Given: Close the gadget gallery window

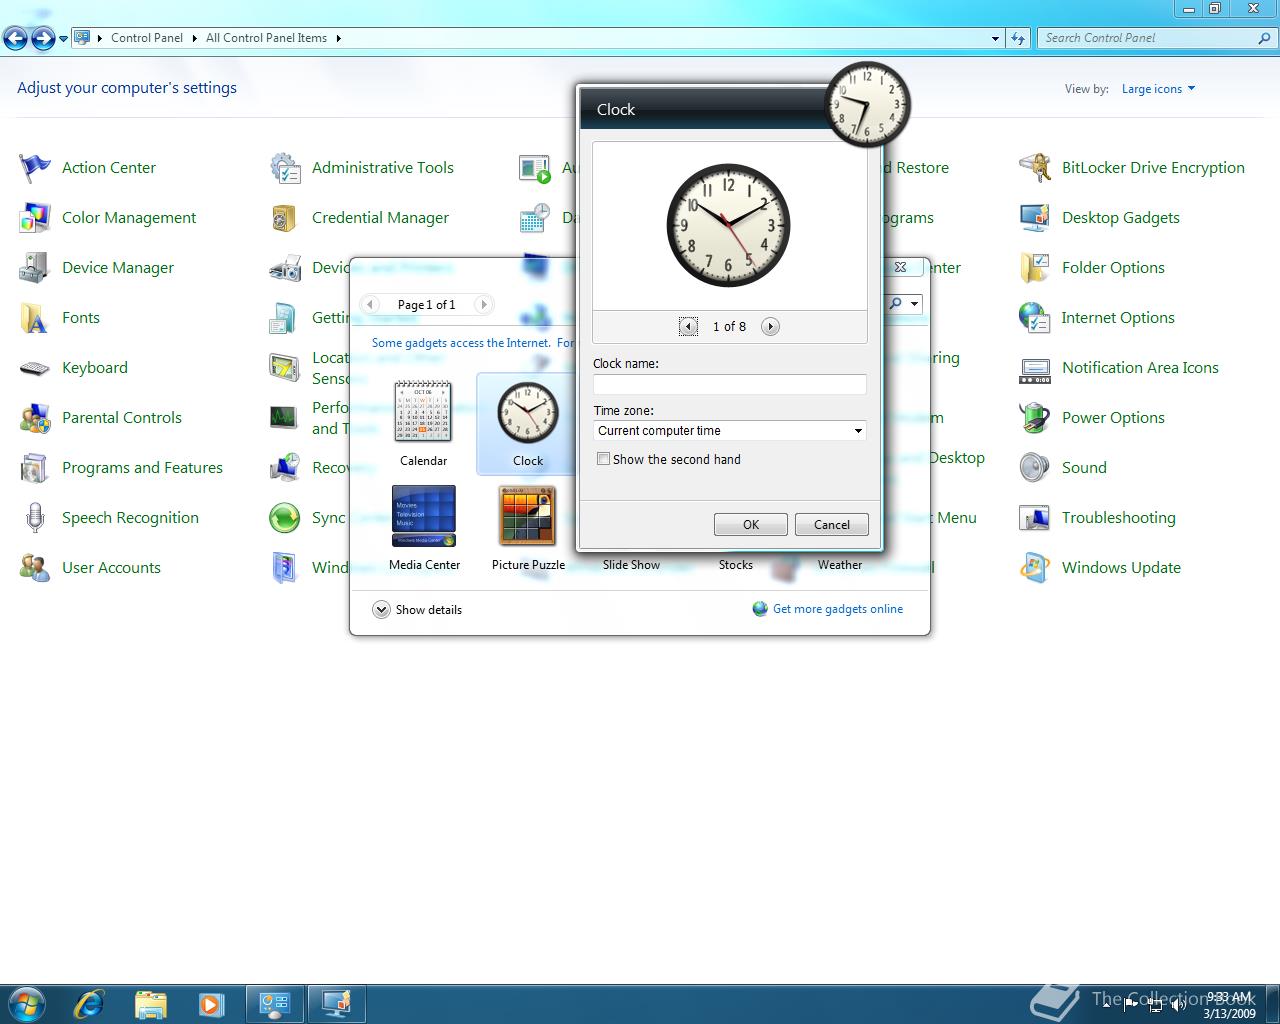Looking at the screenshot, I should pos(900,267).
